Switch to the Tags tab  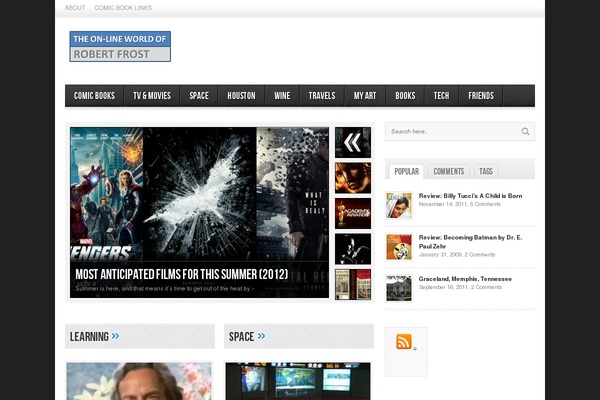click(486, 171)
